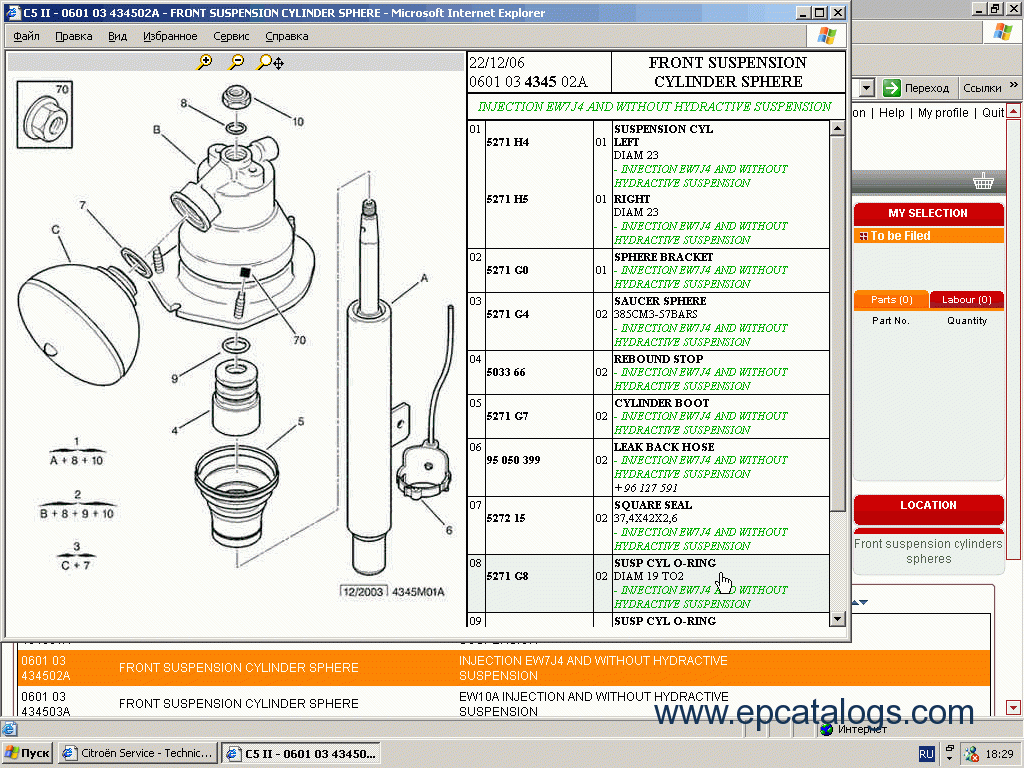Open the Файл menu
This screenshot has height=768, width=1024.
pyautogui.click(x=26, y=36)
